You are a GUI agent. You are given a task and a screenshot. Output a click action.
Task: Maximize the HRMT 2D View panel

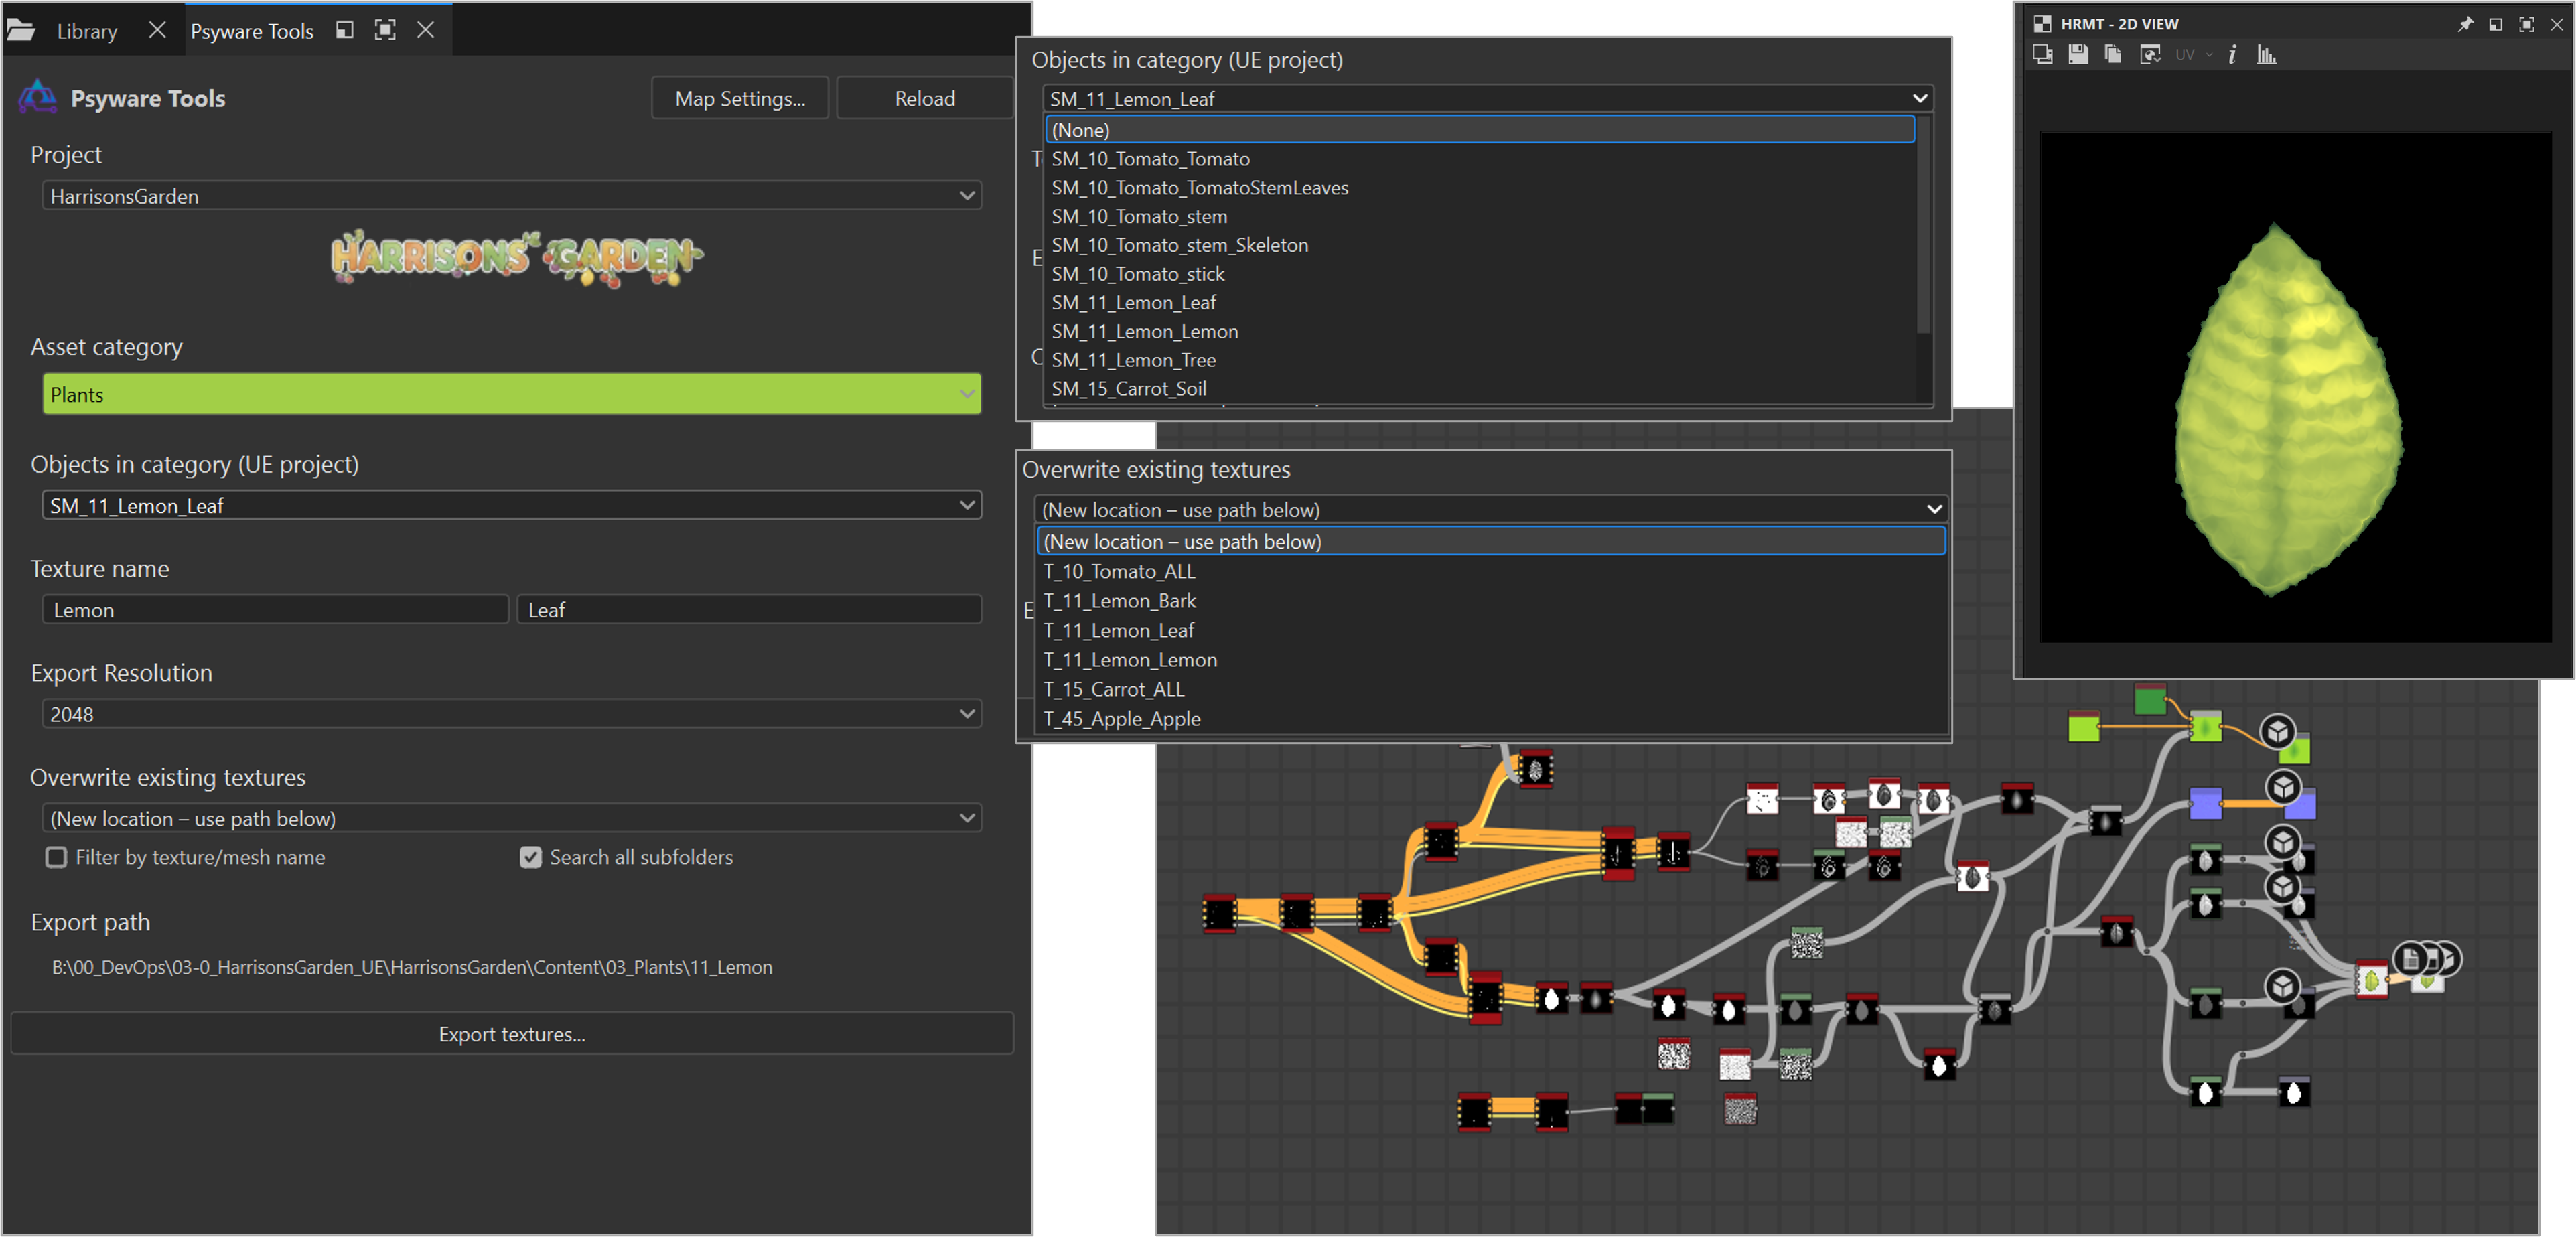click(2526, 24)
